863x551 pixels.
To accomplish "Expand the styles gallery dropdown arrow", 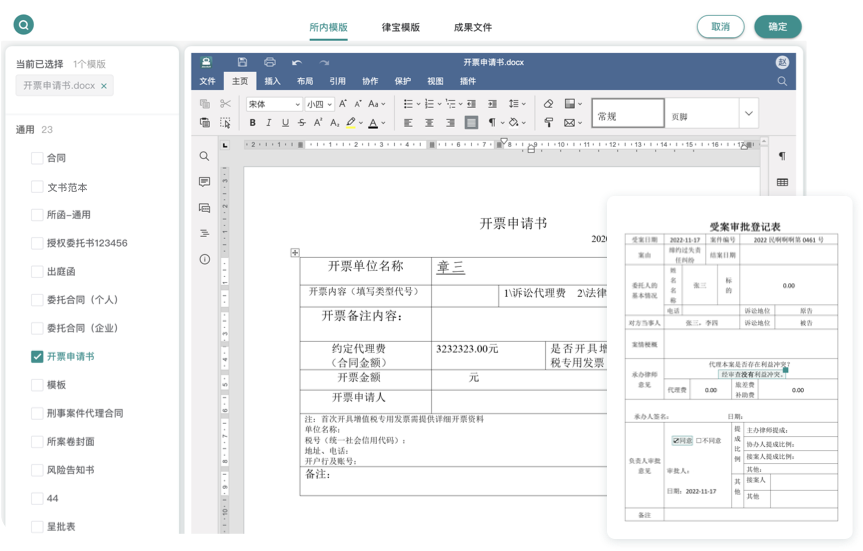I will click(748, 115).
